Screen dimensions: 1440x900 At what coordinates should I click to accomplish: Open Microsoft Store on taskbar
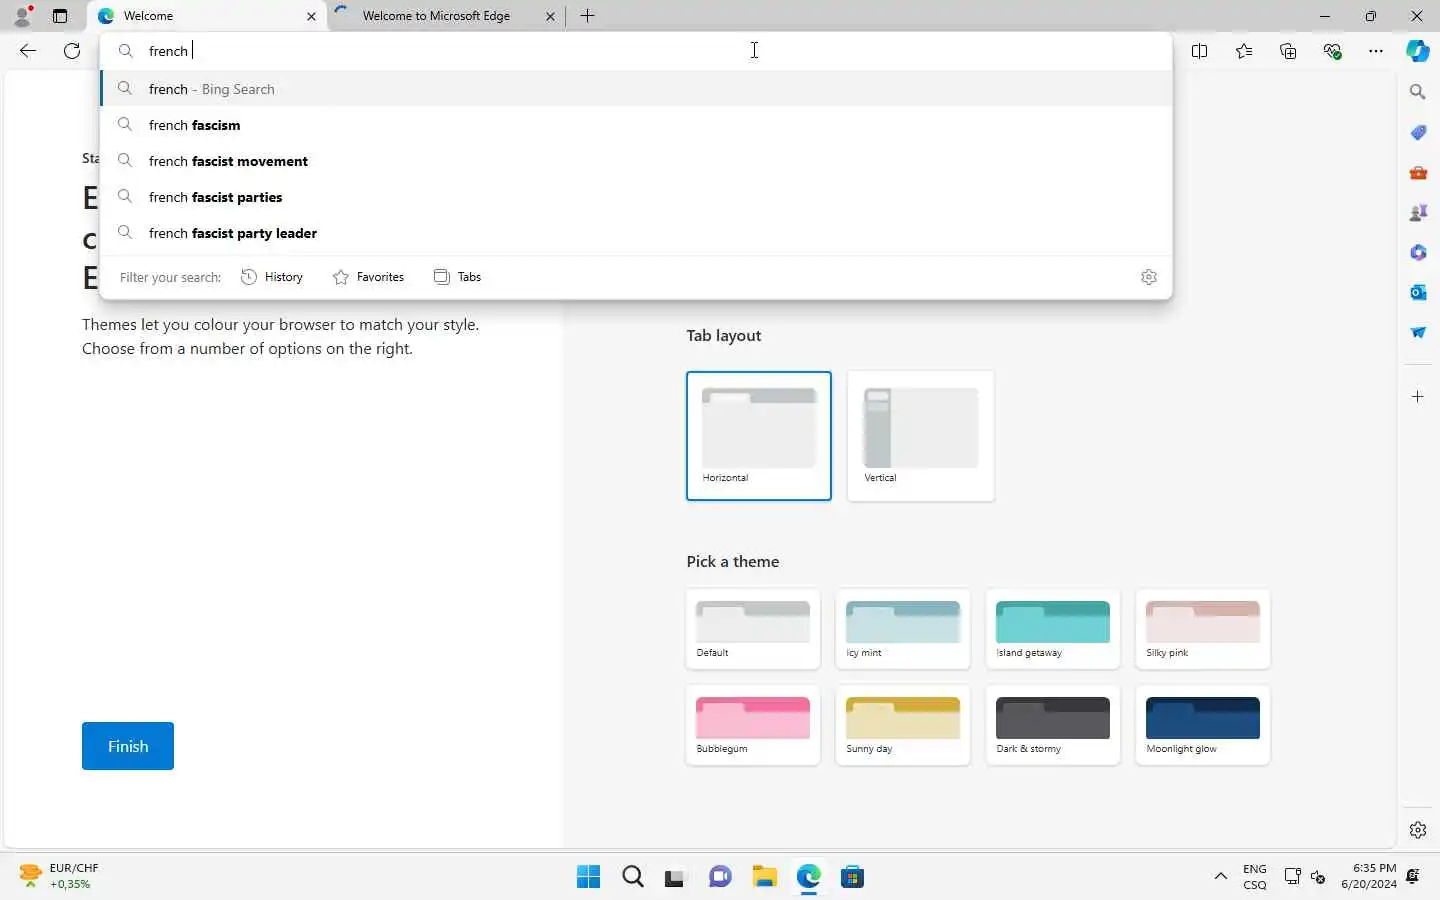tap(852, 877)
